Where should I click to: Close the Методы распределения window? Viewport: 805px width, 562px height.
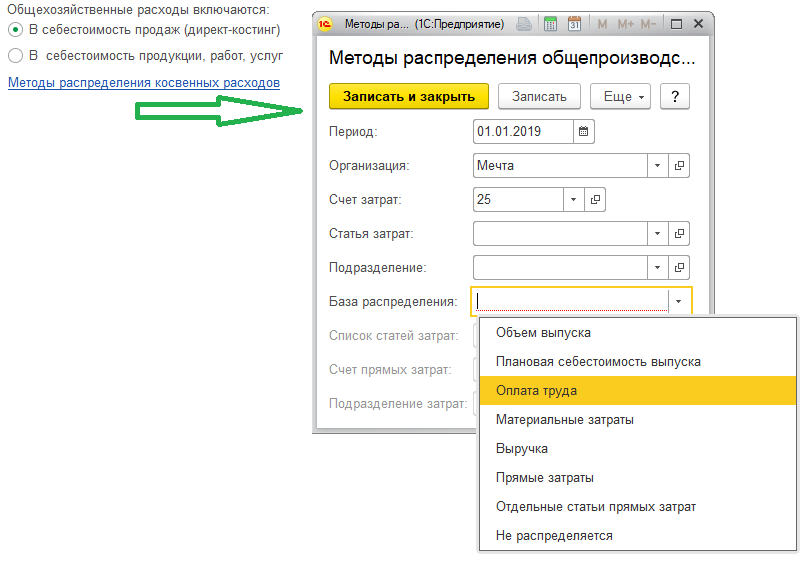pyautogui.click(x=698, y=24)
